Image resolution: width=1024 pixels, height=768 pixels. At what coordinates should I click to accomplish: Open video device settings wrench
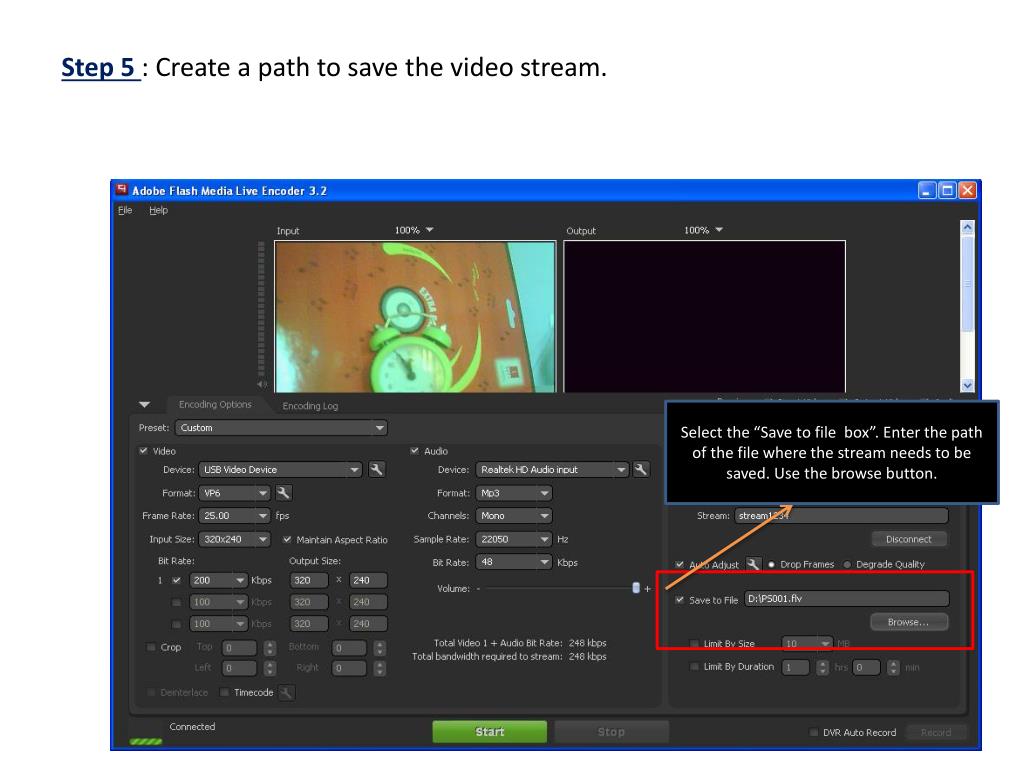376,469
